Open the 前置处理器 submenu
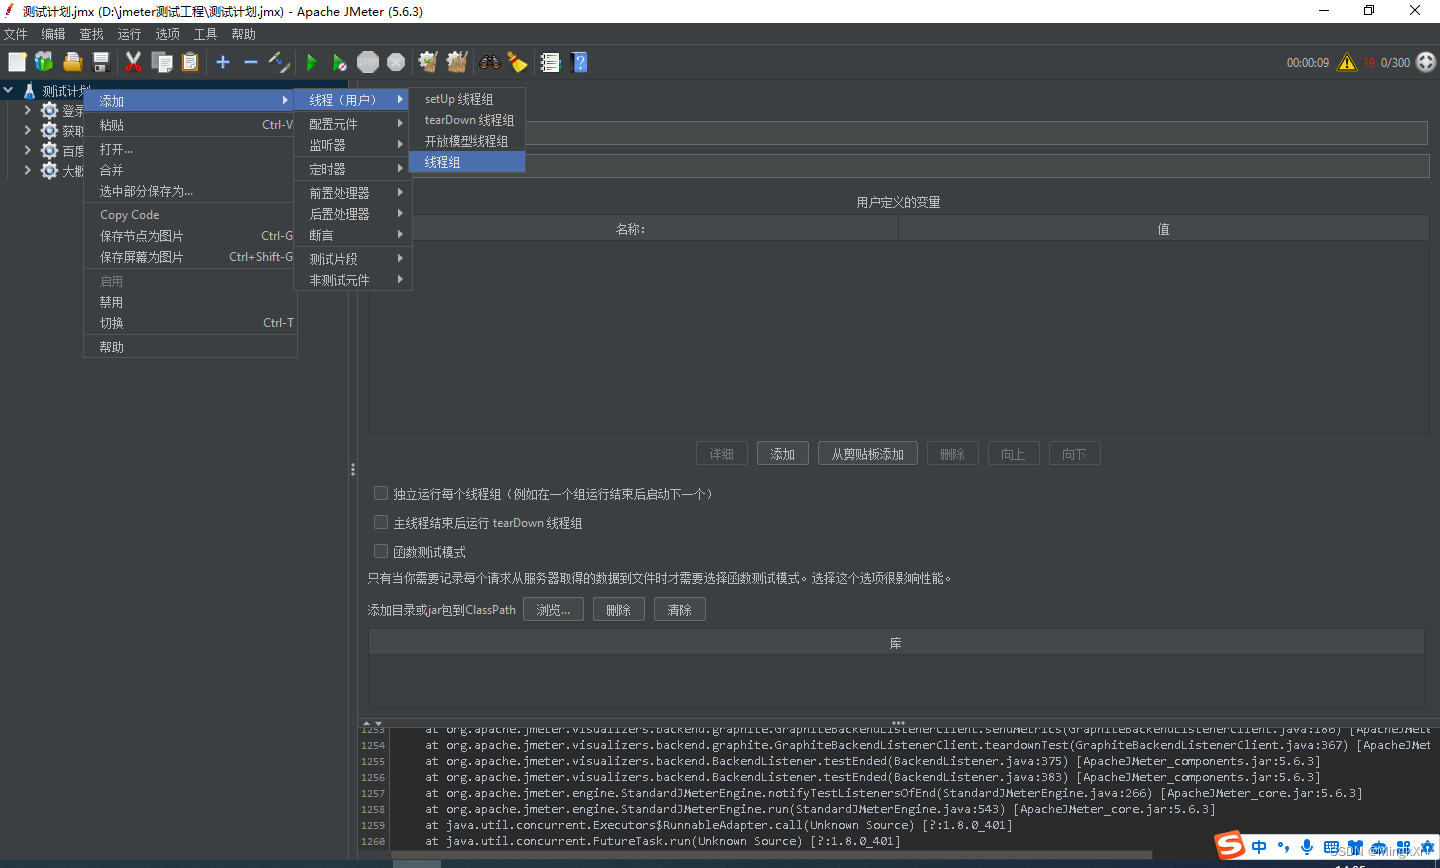Viewport: 1440px width, 868px height. [x=353, y=193]
